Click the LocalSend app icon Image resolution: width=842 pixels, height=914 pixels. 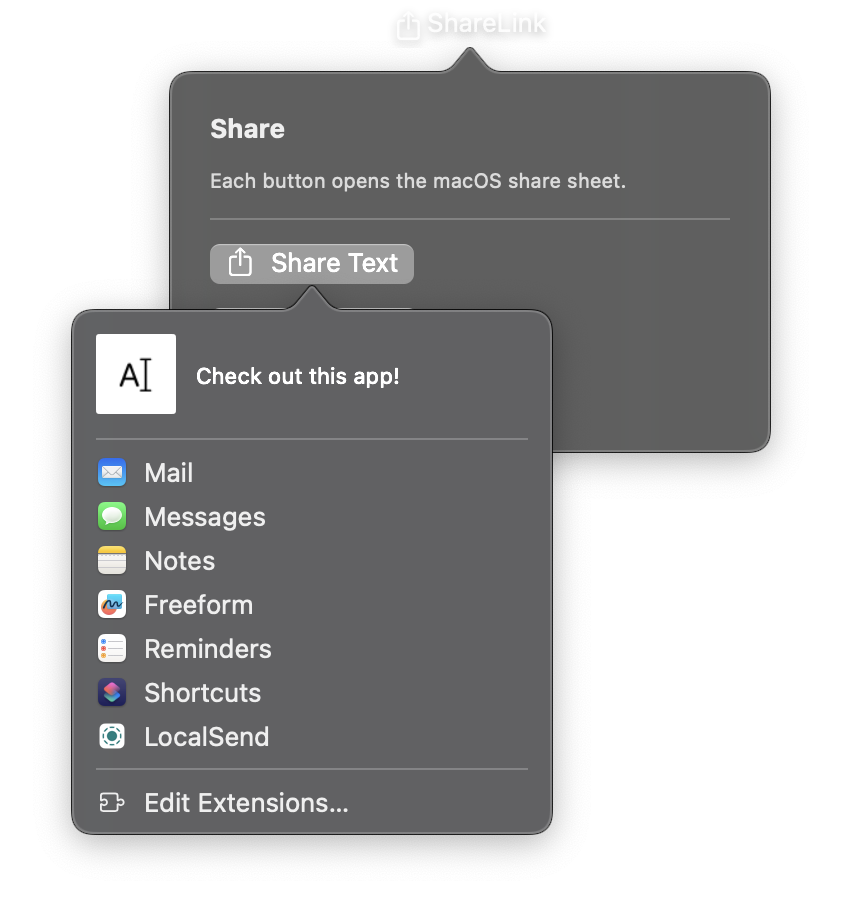click(112, 736)
